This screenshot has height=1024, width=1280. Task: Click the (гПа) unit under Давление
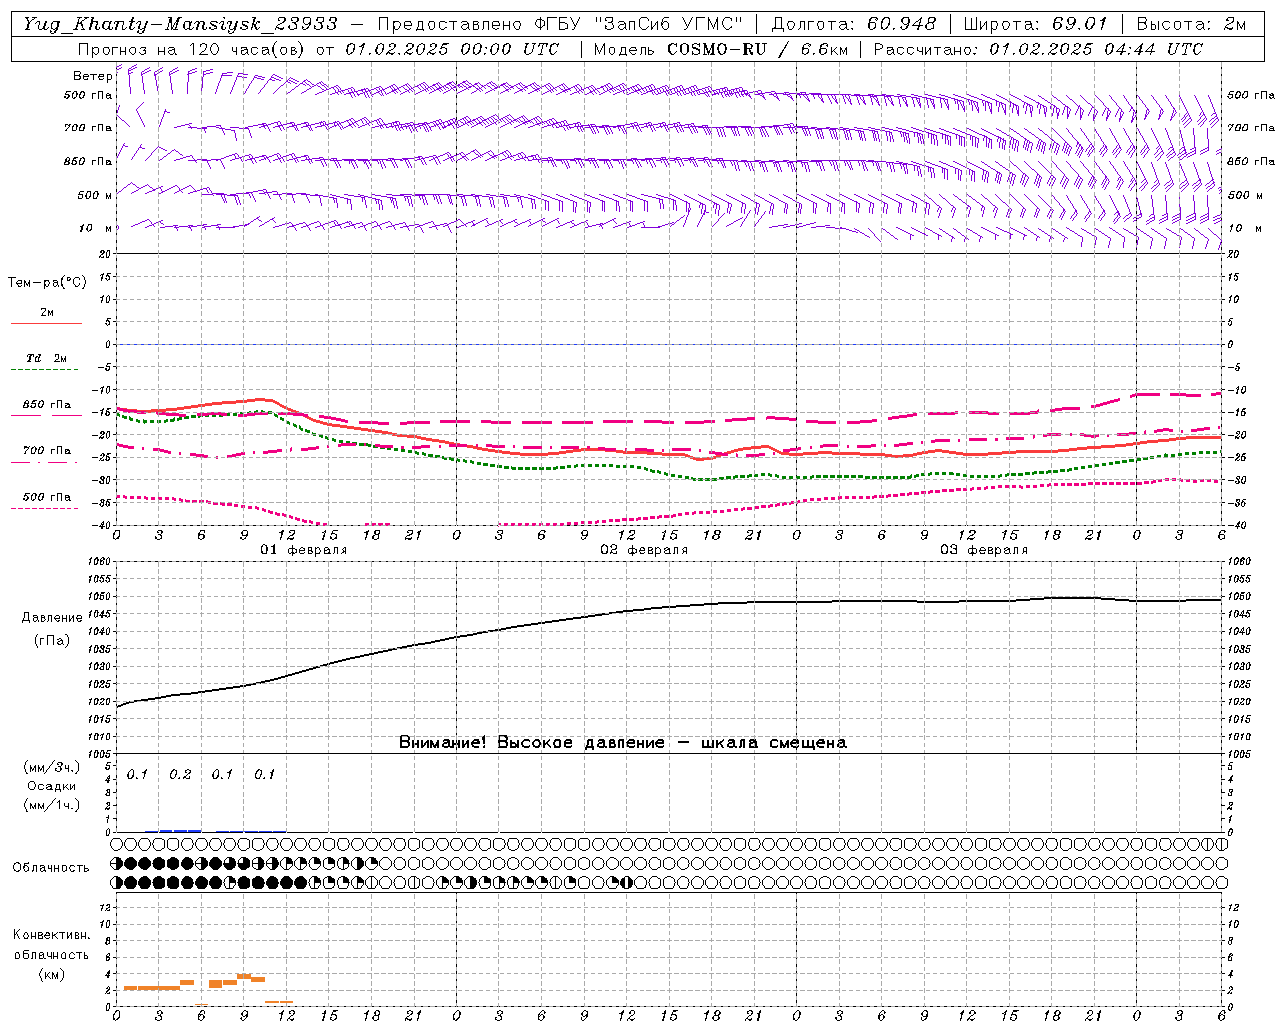[52, 641]
